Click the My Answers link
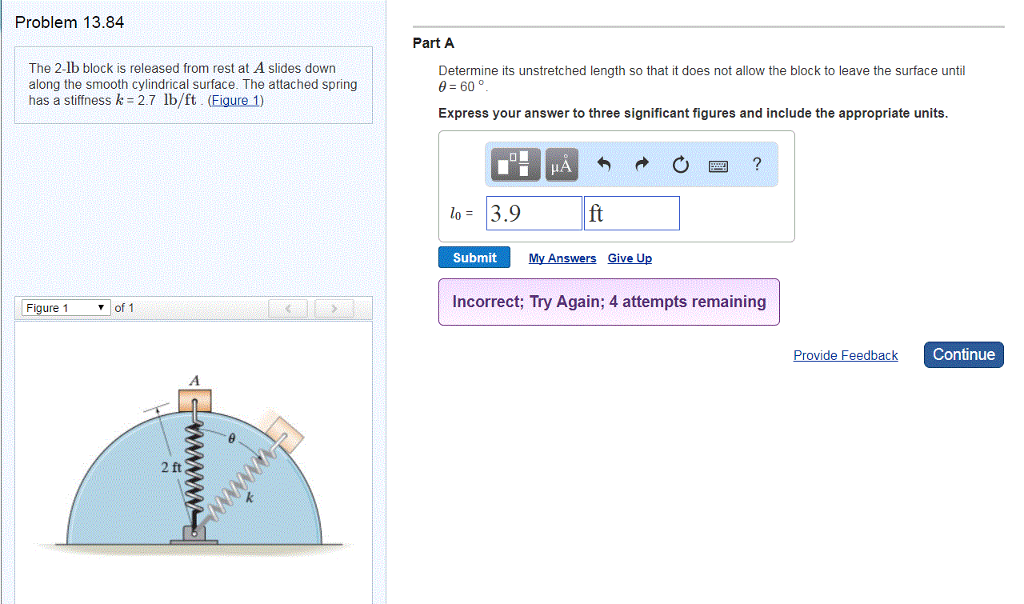 pyautogui.click(x=562, y=258)
